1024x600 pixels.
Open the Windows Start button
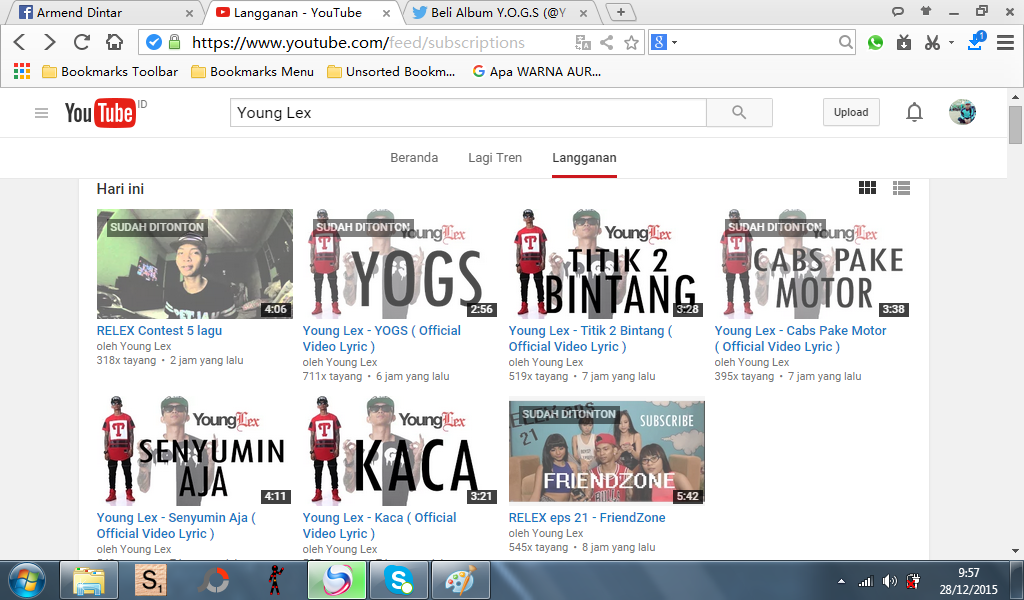[x=26, y=580]
